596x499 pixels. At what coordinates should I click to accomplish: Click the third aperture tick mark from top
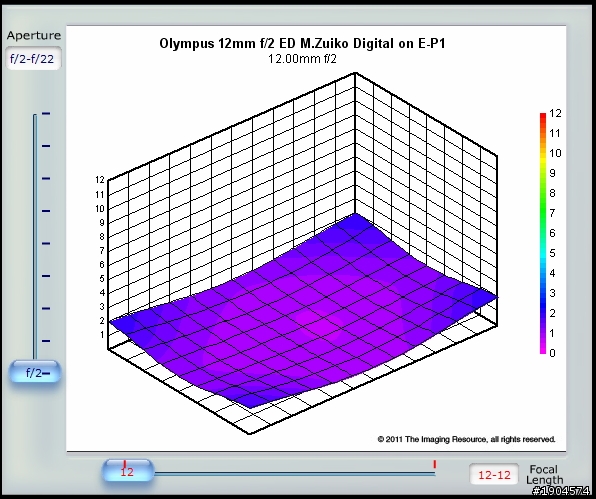click(x=46, y=178)
